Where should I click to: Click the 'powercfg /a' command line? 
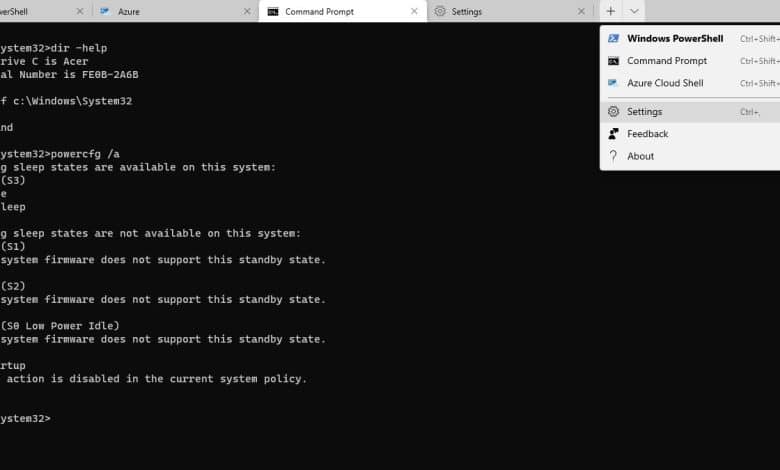(60, 154)
